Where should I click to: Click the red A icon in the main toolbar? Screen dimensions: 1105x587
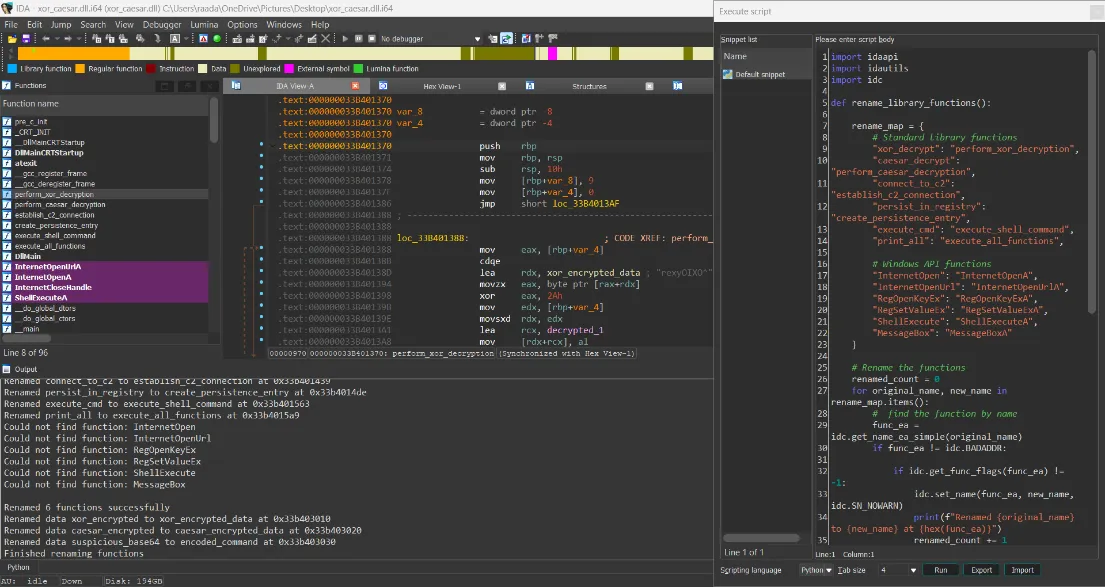(x=203, y=39)
